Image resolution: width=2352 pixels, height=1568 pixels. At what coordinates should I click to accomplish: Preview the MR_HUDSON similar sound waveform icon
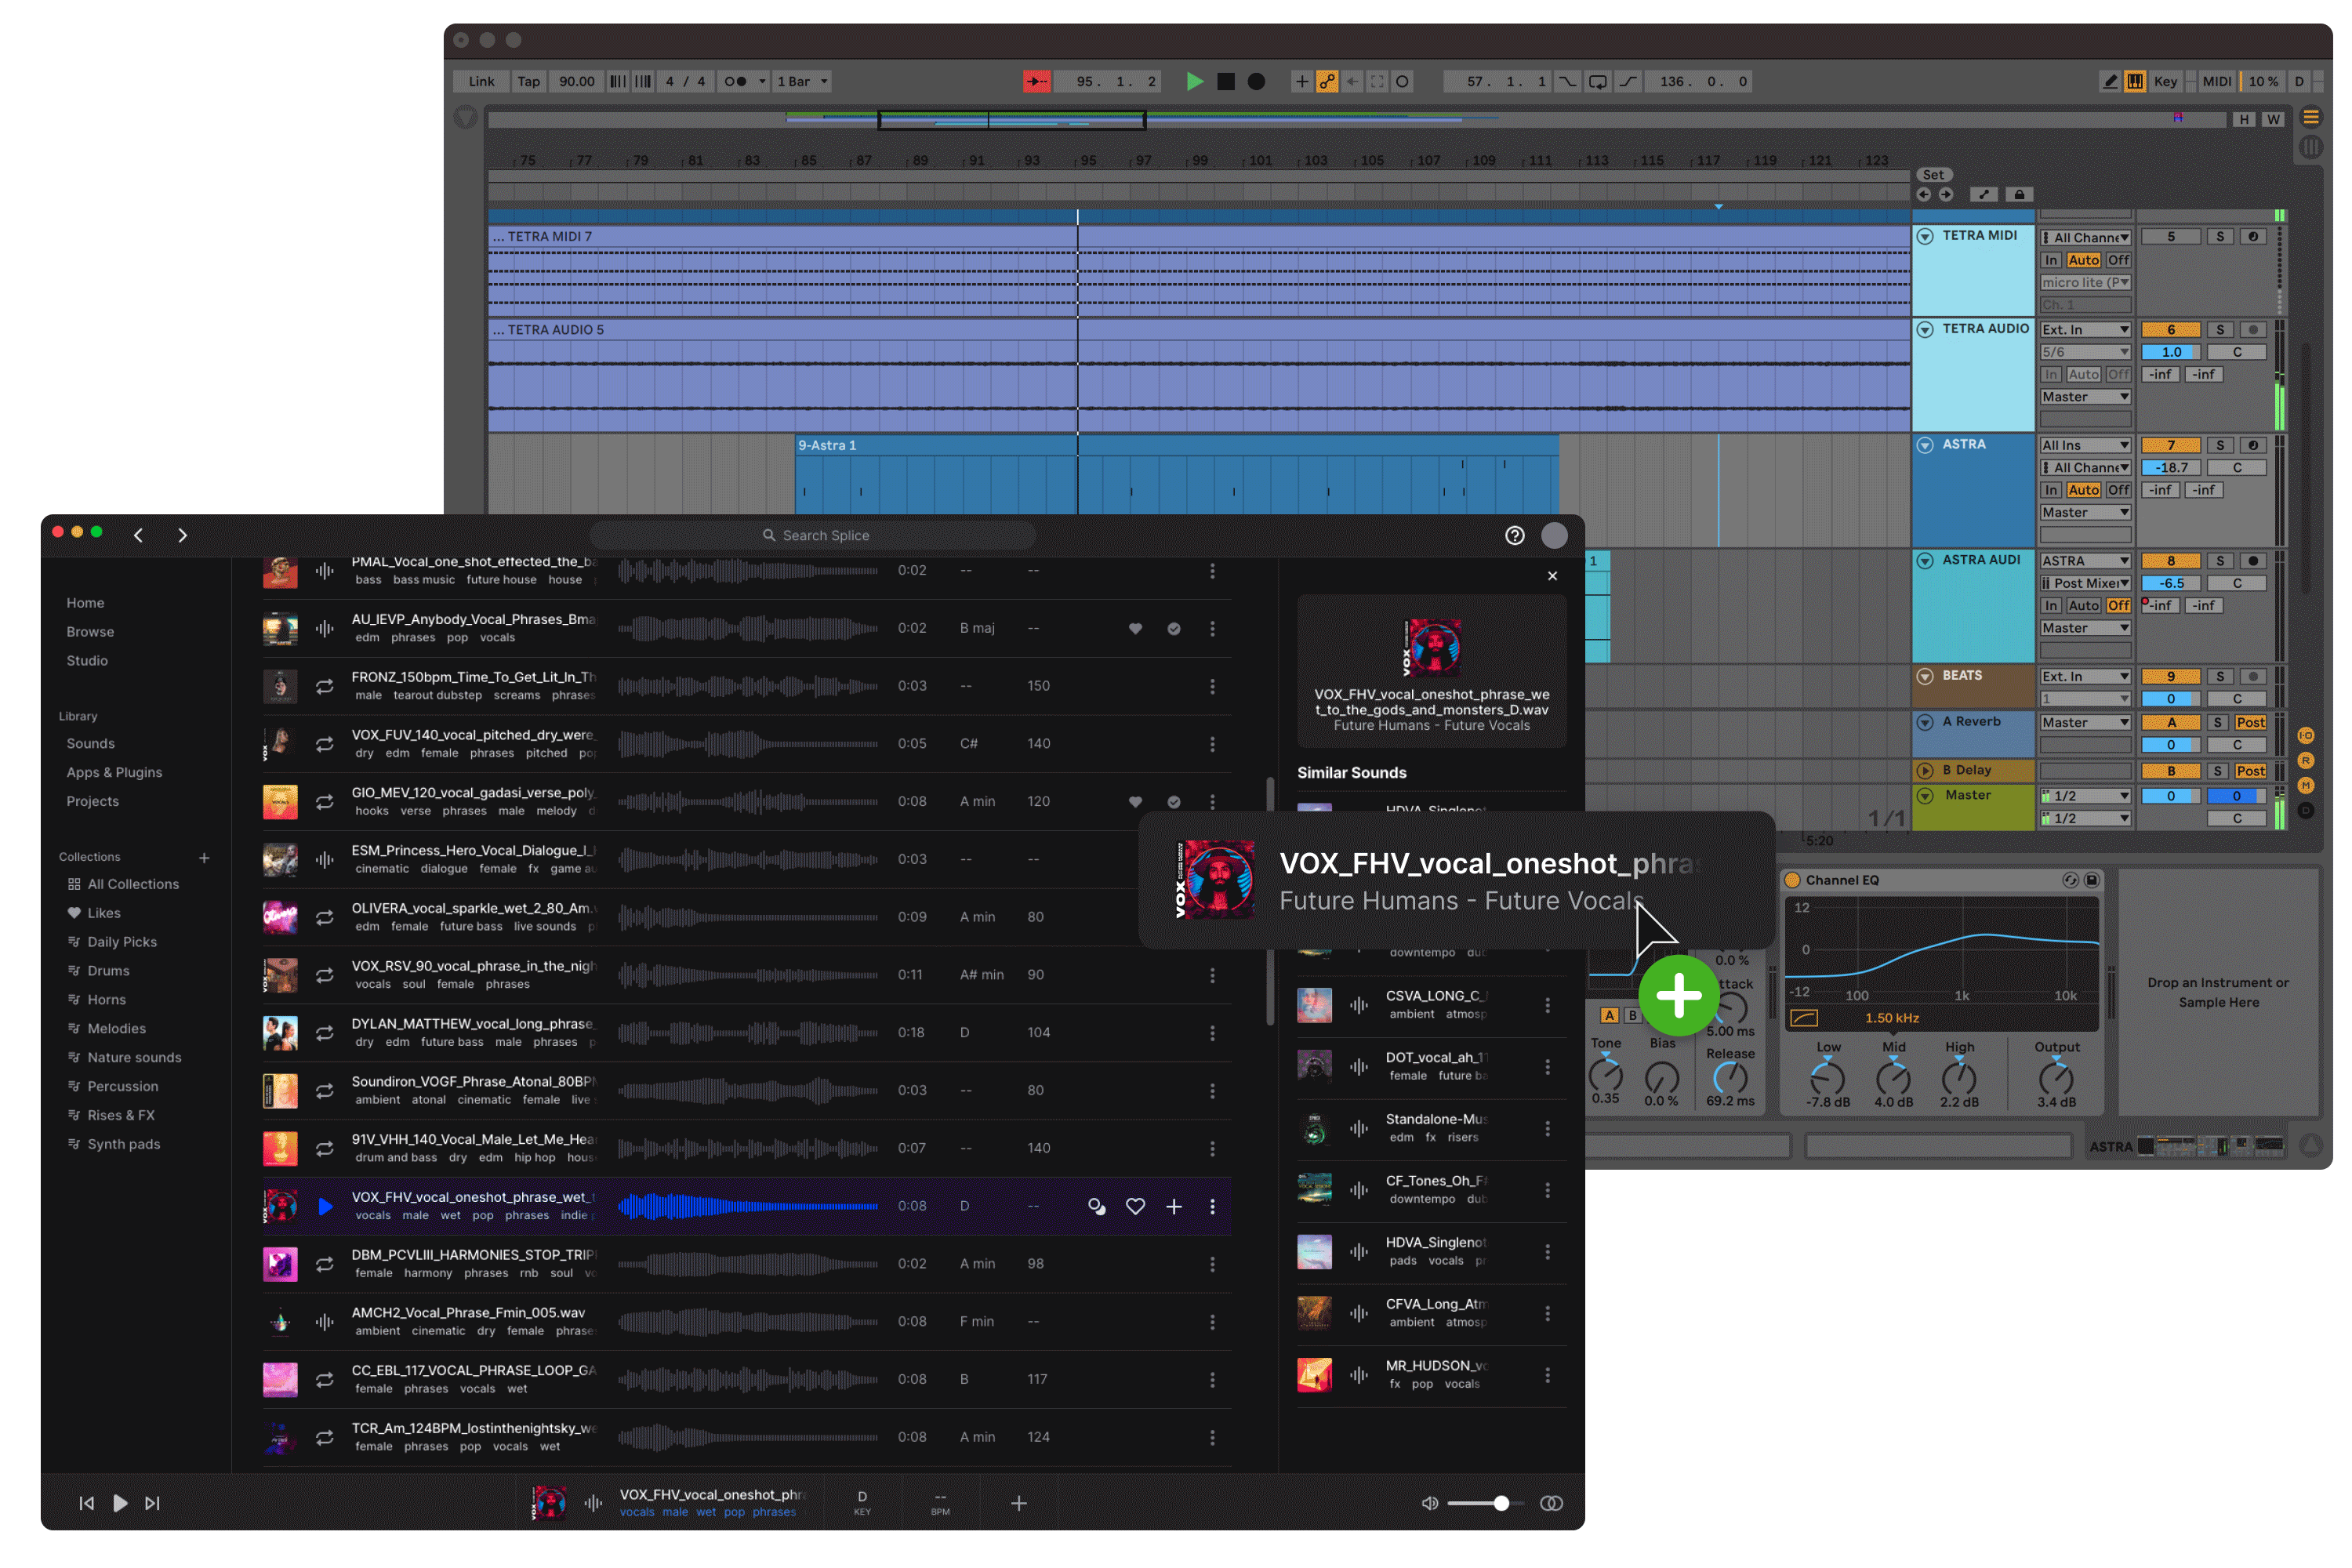1358,1376
